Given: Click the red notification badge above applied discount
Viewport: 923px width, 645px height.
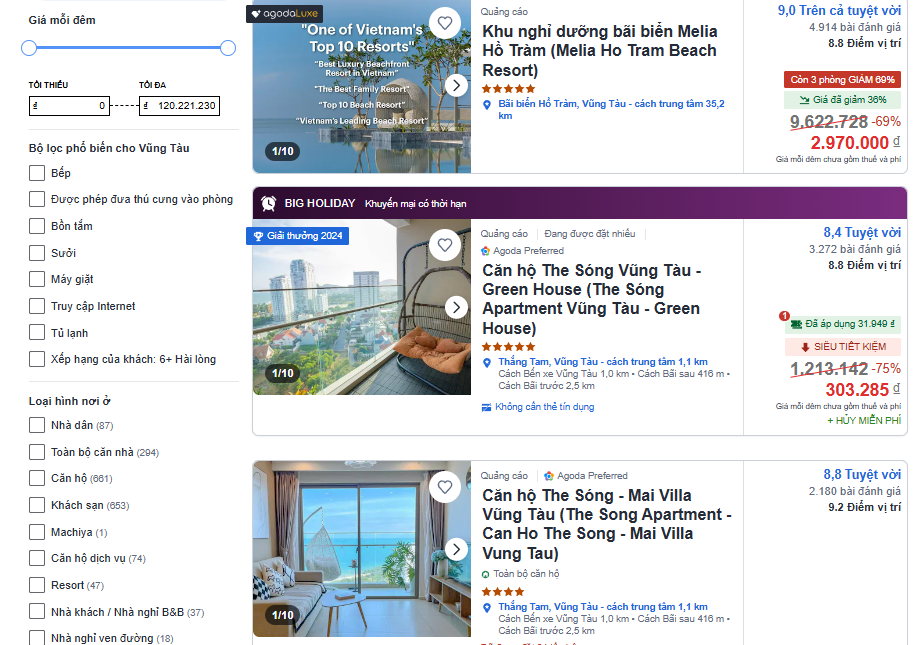Looking at the screenshot, I should tap(785, 317).
